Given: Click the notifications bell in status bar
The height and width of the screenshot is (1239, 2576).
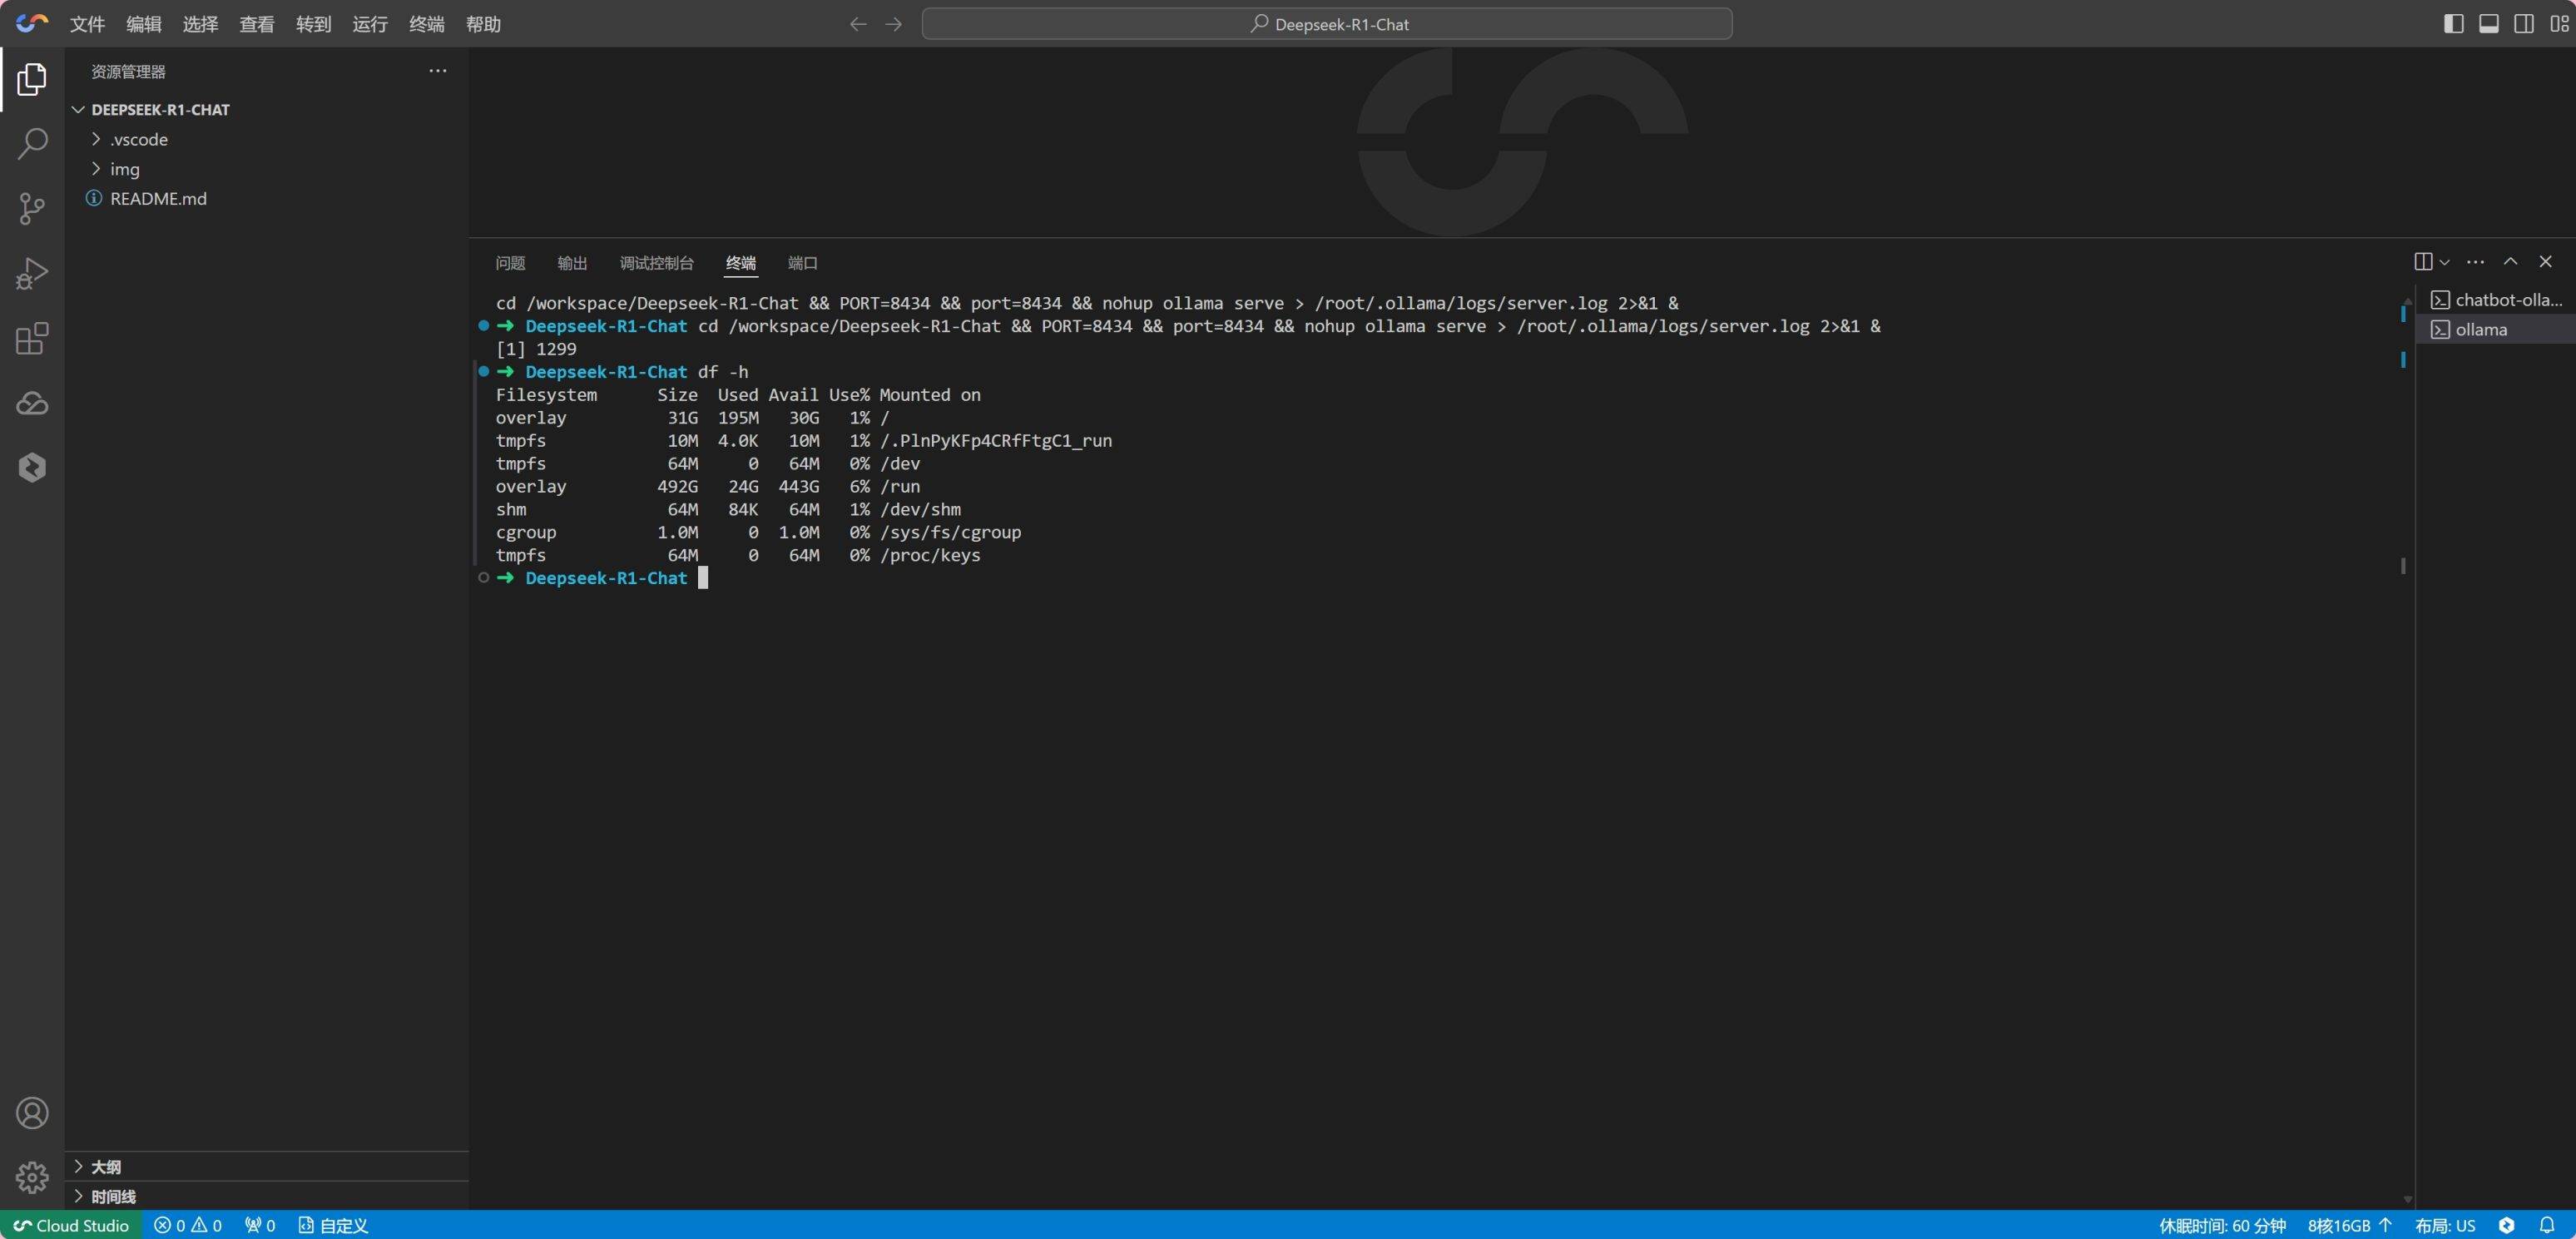Looking at the screenshot, I should [2547, 1225].
